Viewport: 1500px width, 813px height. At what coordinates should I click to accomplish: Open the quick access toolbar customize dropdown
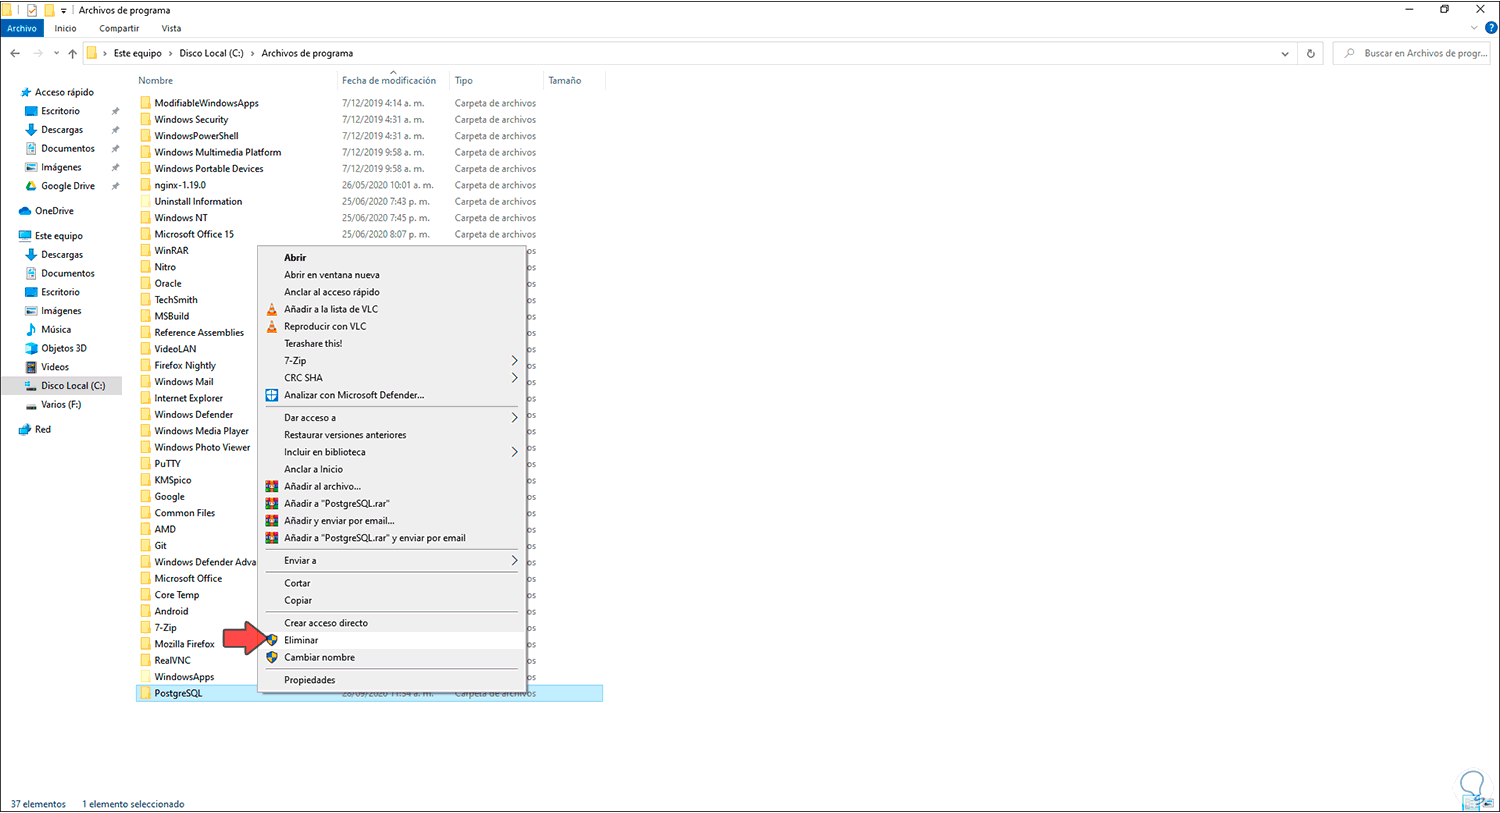(64, 11)
